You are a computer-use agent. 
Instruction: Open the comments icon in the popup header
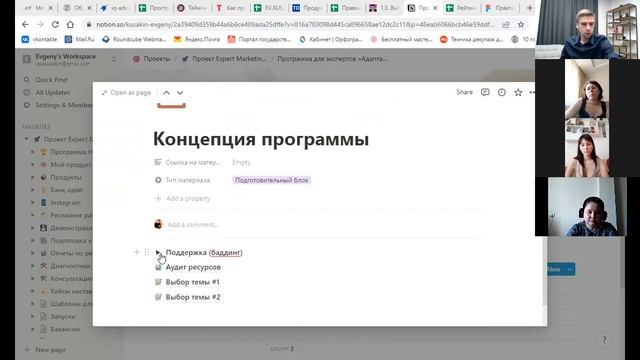coord(485,92)
